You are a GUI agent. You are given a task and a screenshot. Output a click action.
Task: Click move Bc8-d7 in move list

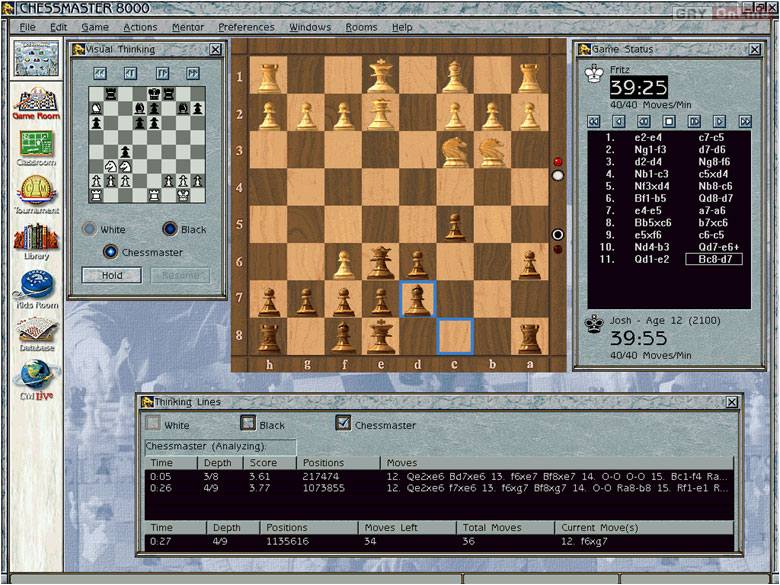(714, 259)
